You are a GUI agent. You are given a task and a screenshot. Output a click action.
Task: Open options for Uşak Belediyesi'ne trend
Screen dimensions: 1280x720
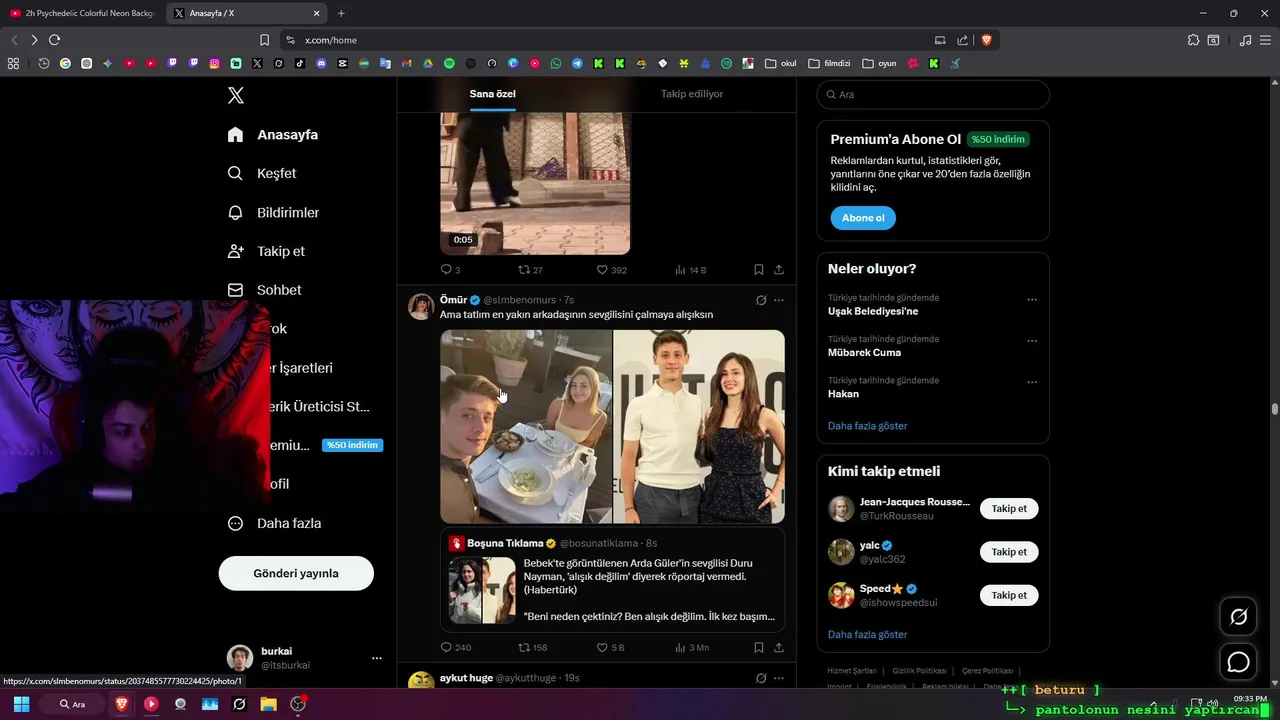click(x=1032, y=299)
